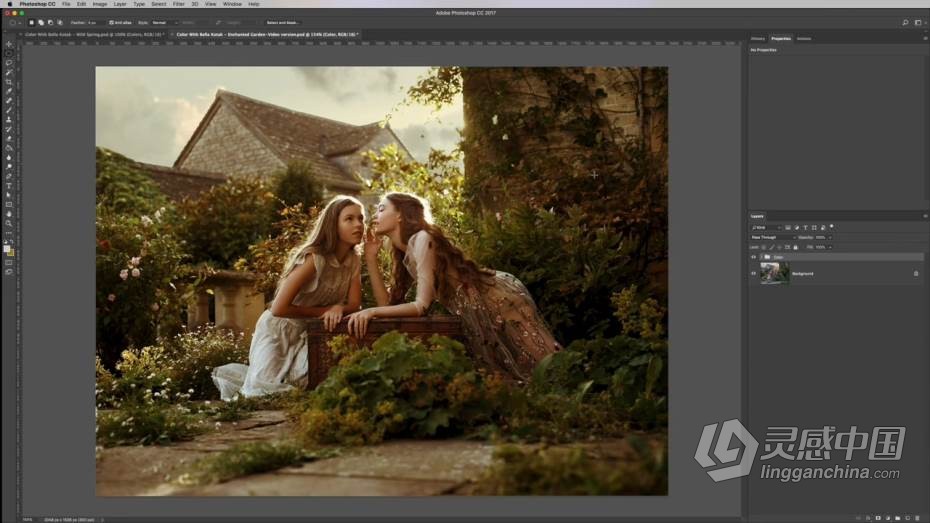
Task: Hide the Background layer
Action: click(754, 273)
